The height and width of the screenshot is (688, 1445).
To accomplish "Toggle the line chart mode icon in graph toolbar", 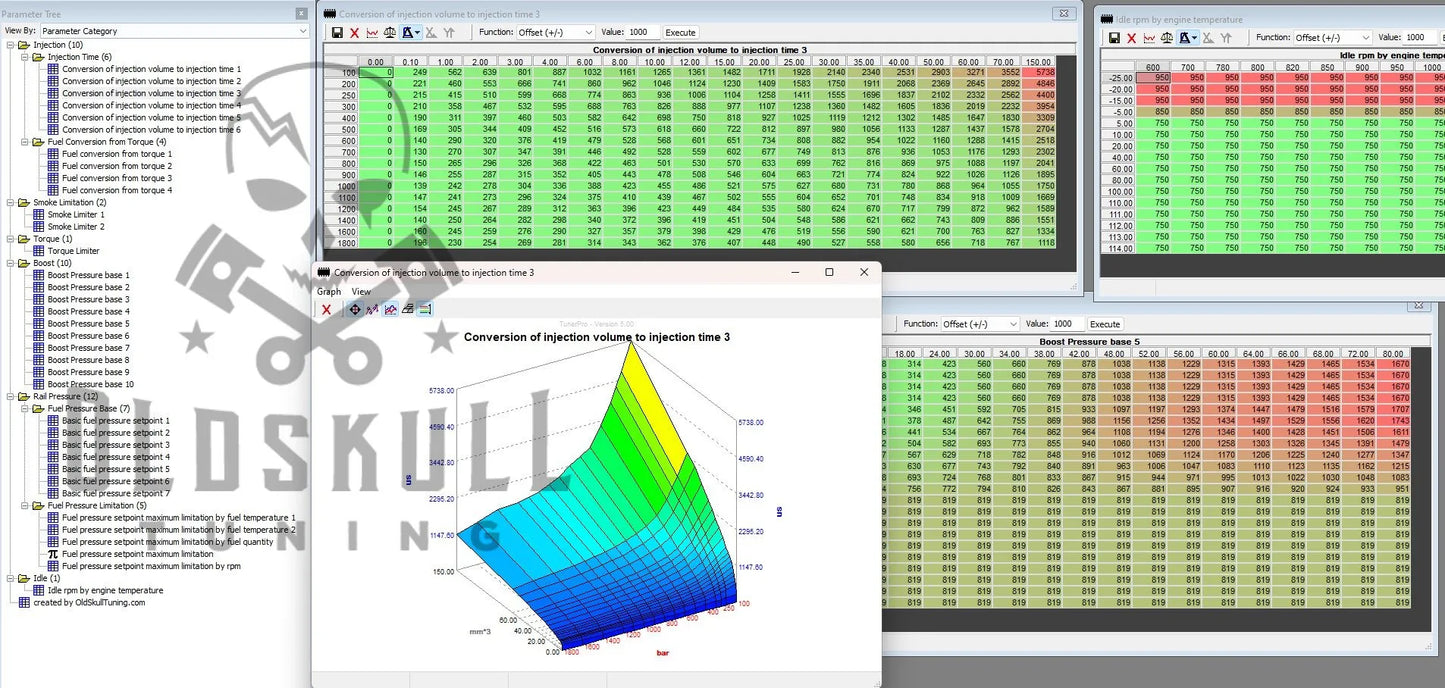I will coord(390,310).
